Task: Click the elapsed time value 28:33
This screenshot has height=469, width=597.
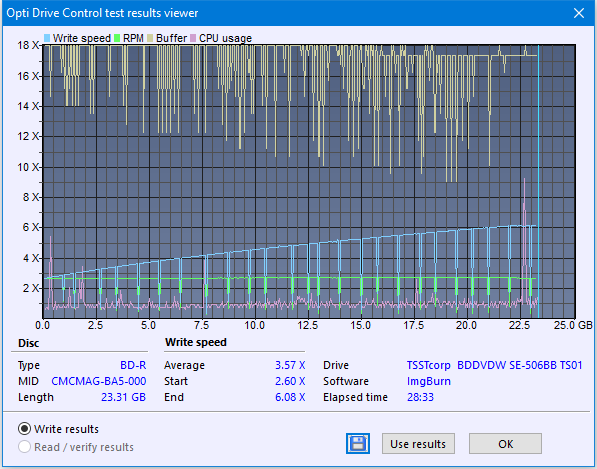Action: point(420,397)
